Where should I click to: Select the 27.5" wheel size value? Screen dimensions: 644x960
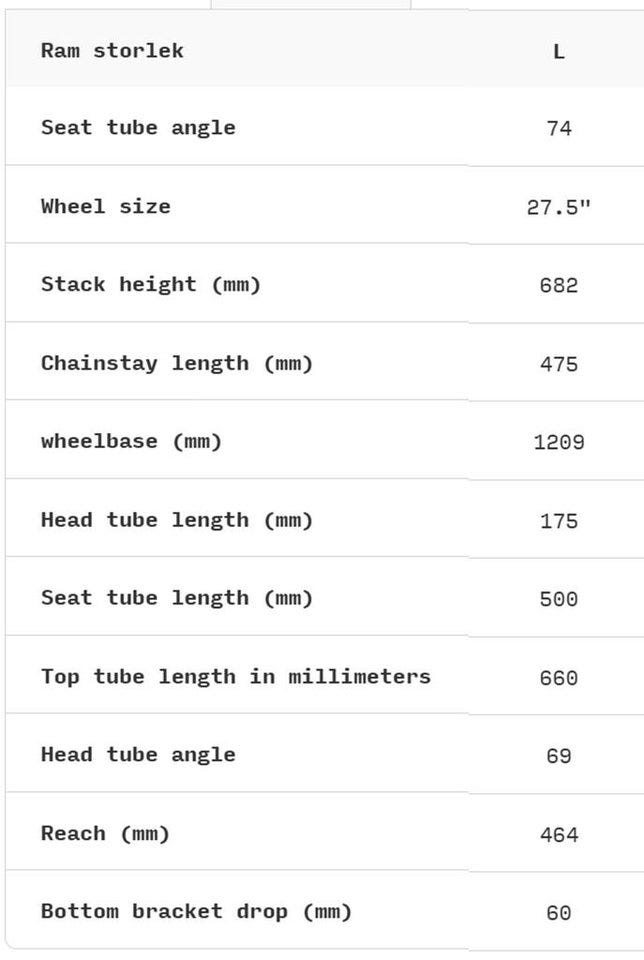[x=558, y=208]
